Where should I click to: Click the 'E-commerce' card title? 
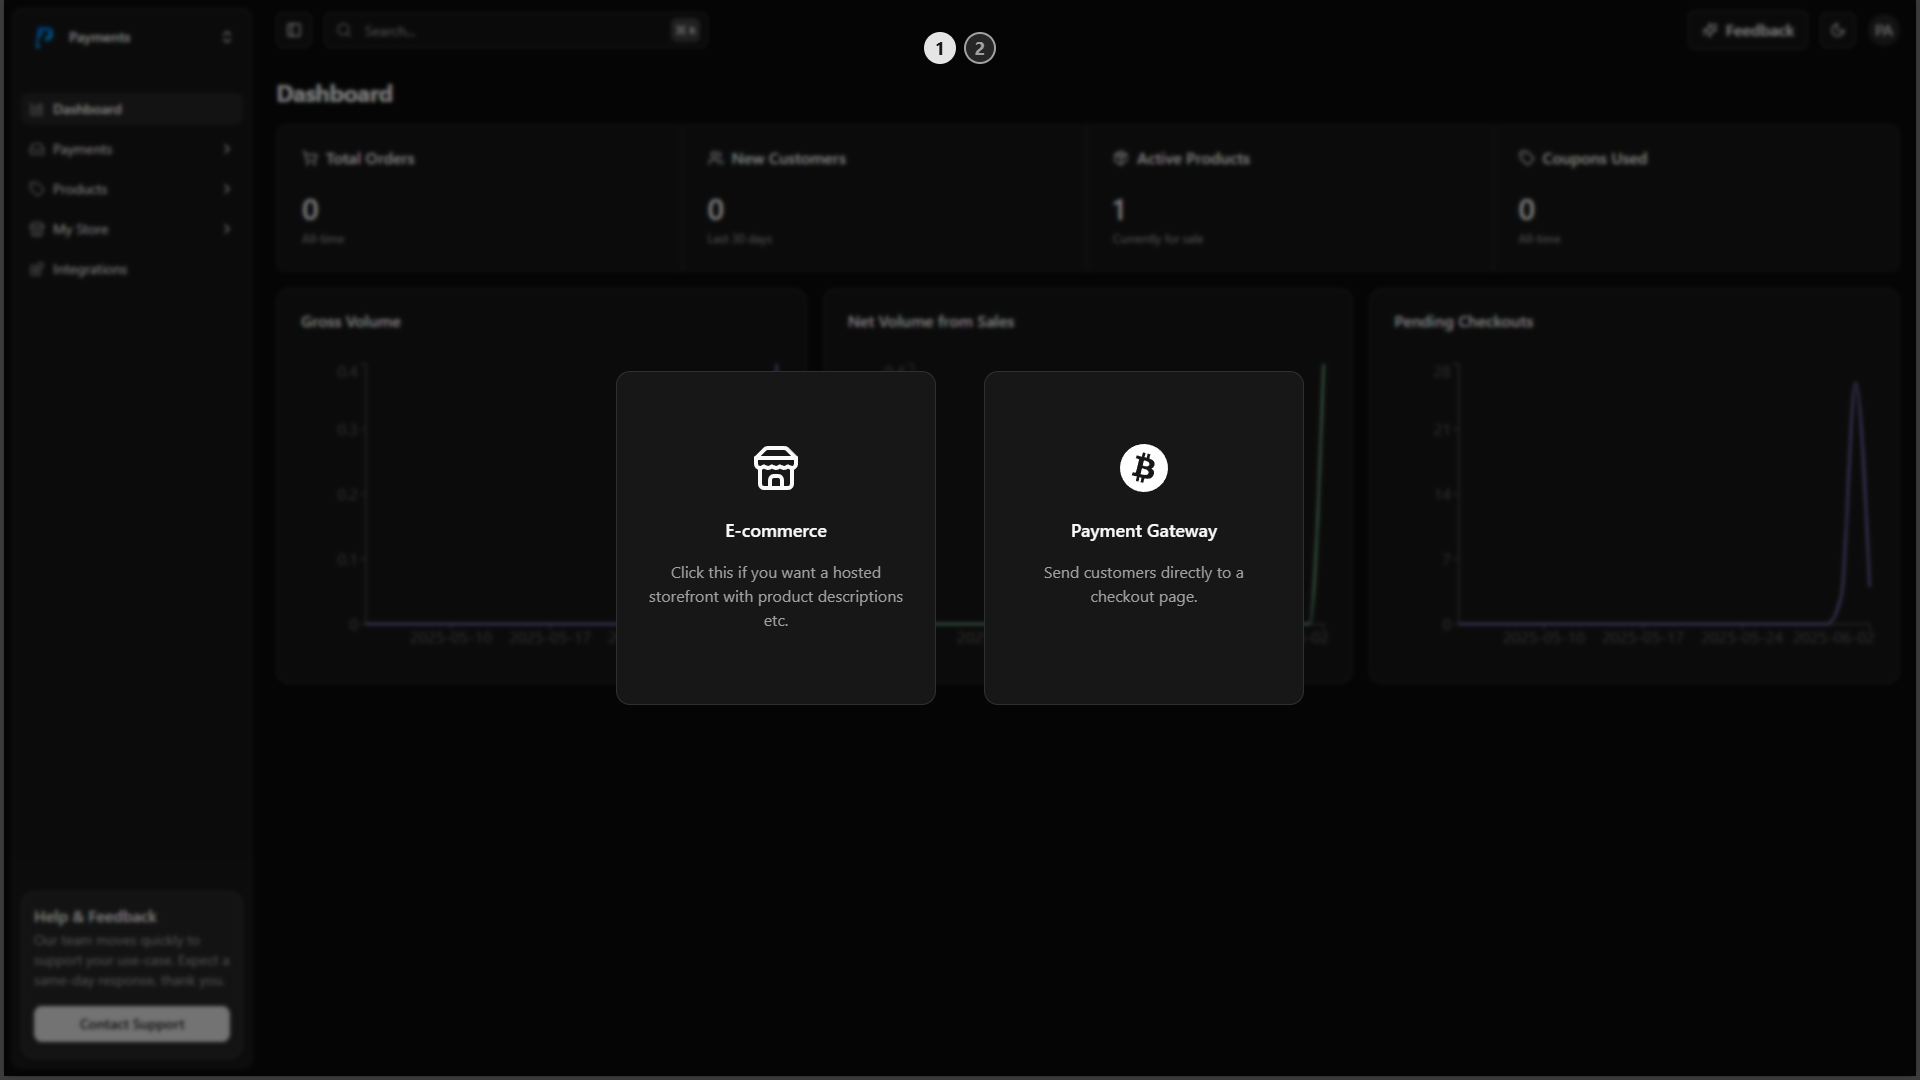[x=776, y=531]
